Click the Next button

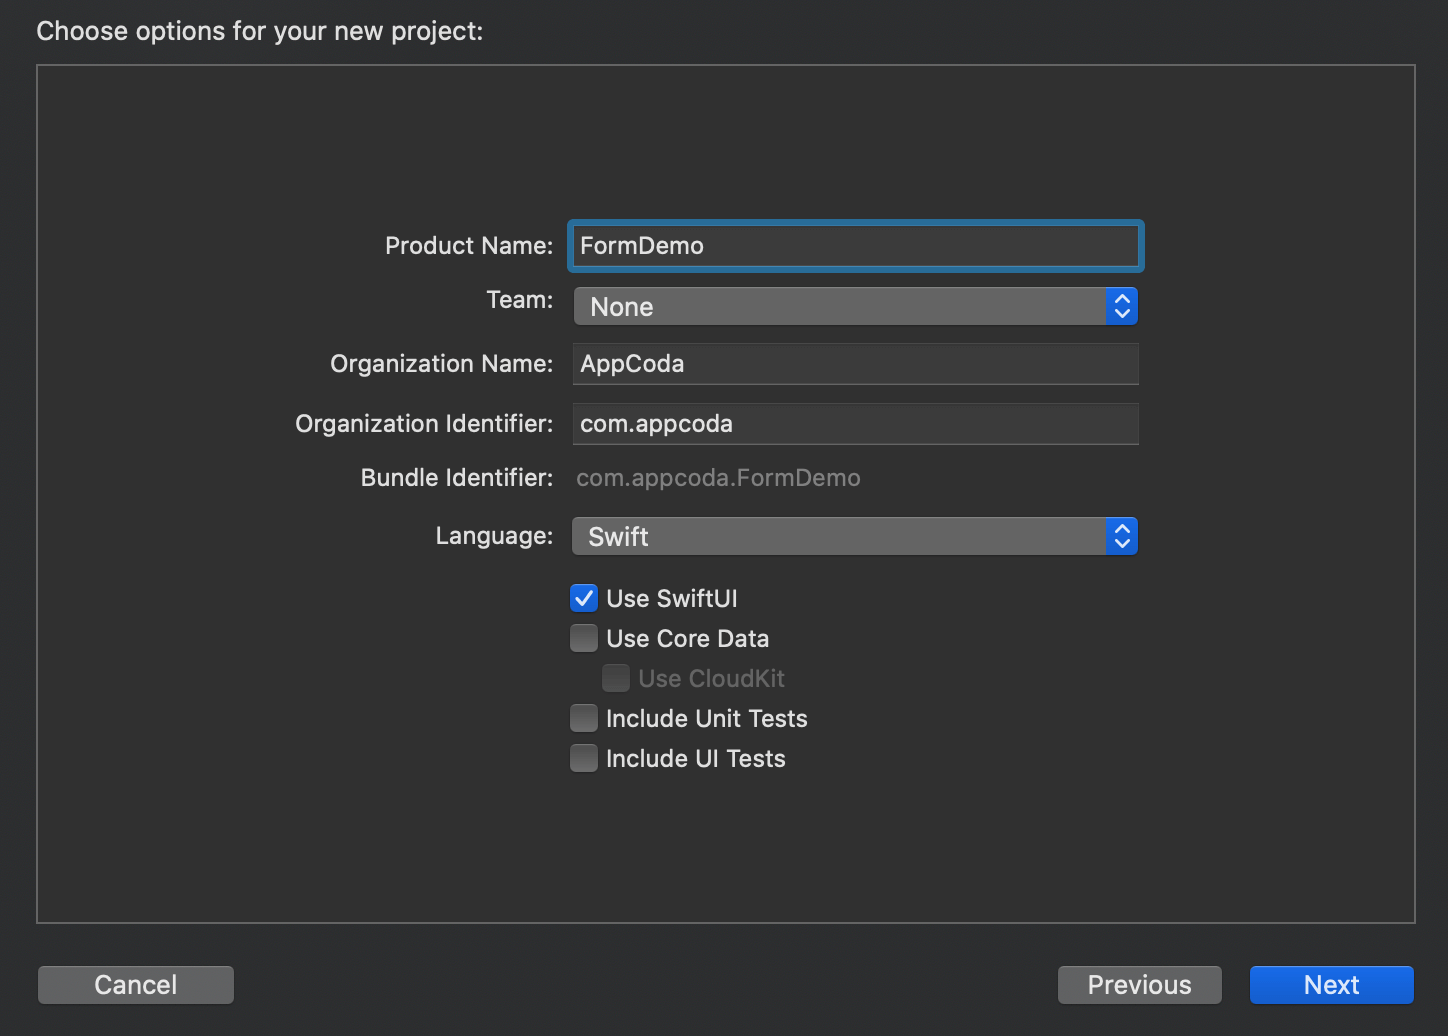pos(1331,984)
